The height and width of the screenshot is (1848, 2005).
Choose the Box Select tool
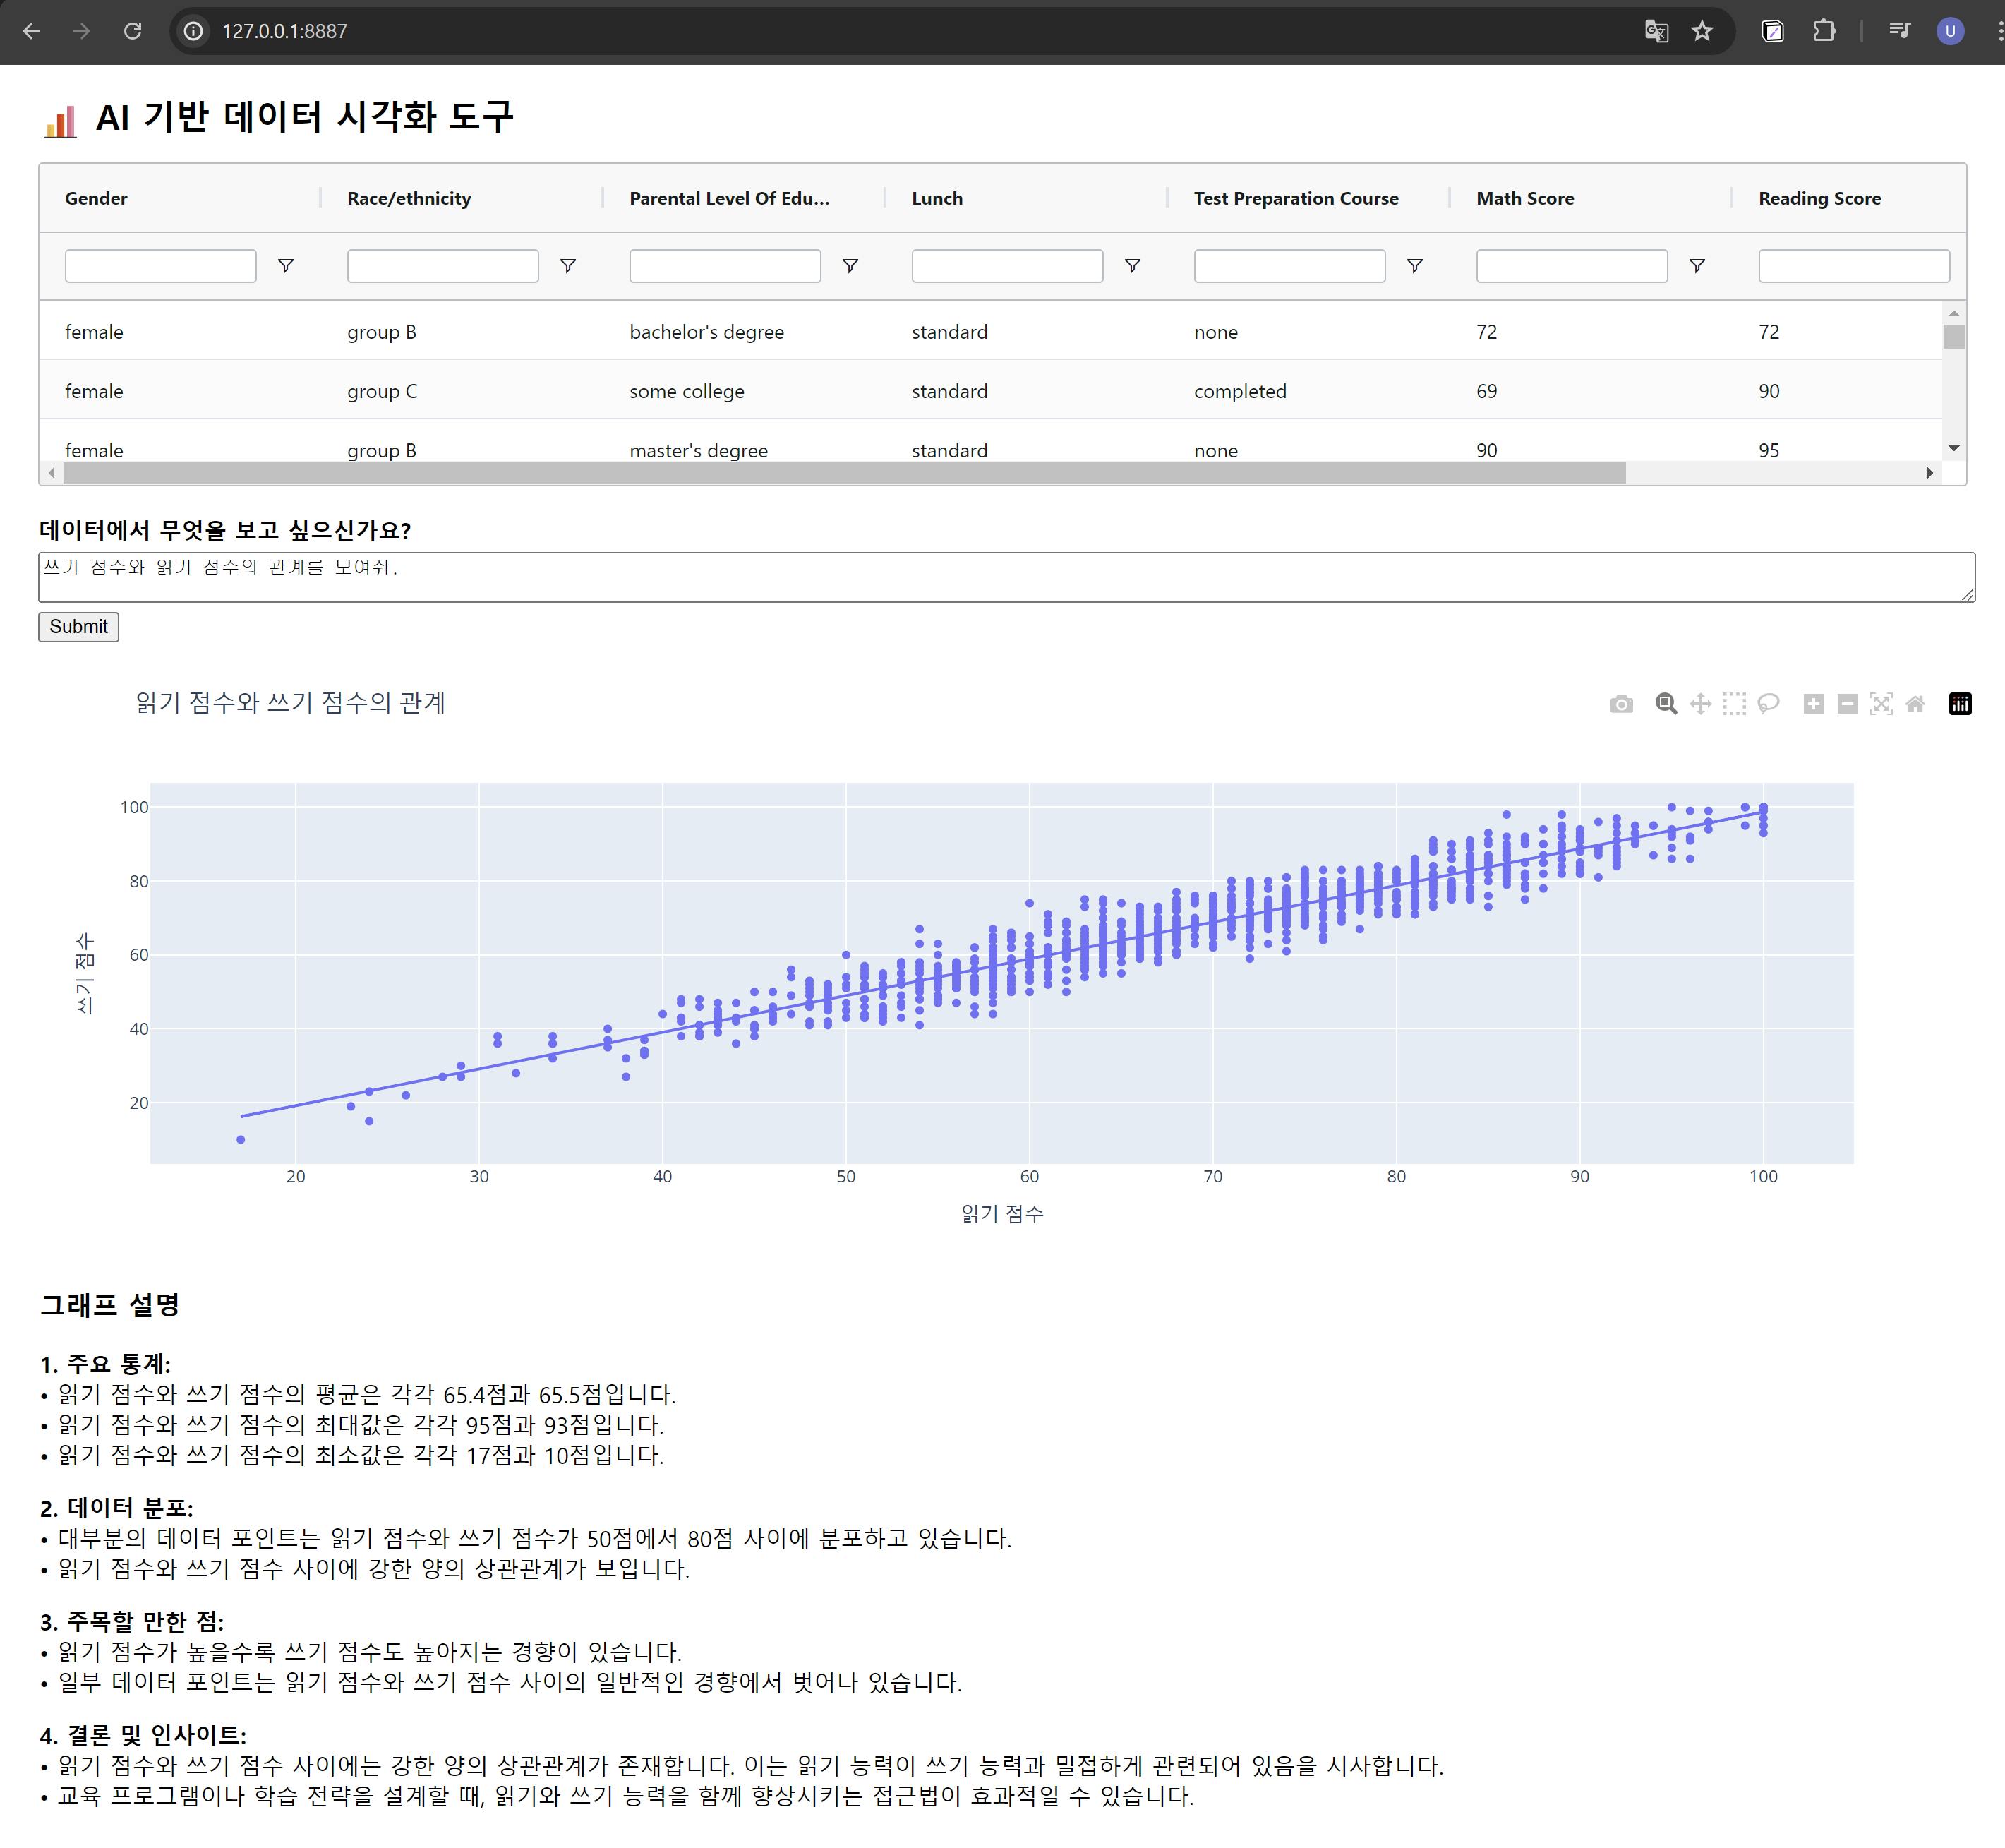(1734, 704)
